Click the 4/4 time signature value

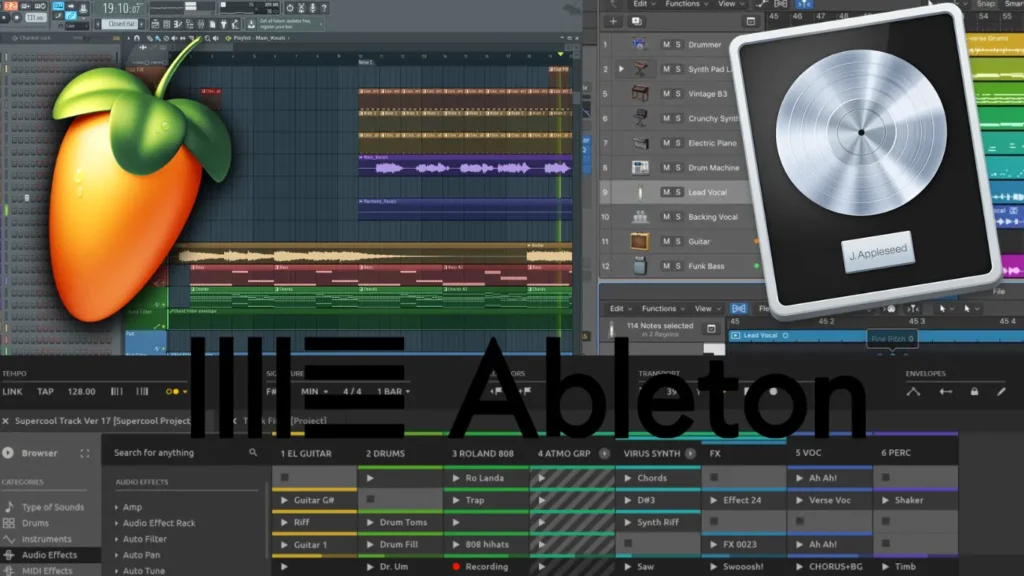pyautogui.click(x=352, y=391)
